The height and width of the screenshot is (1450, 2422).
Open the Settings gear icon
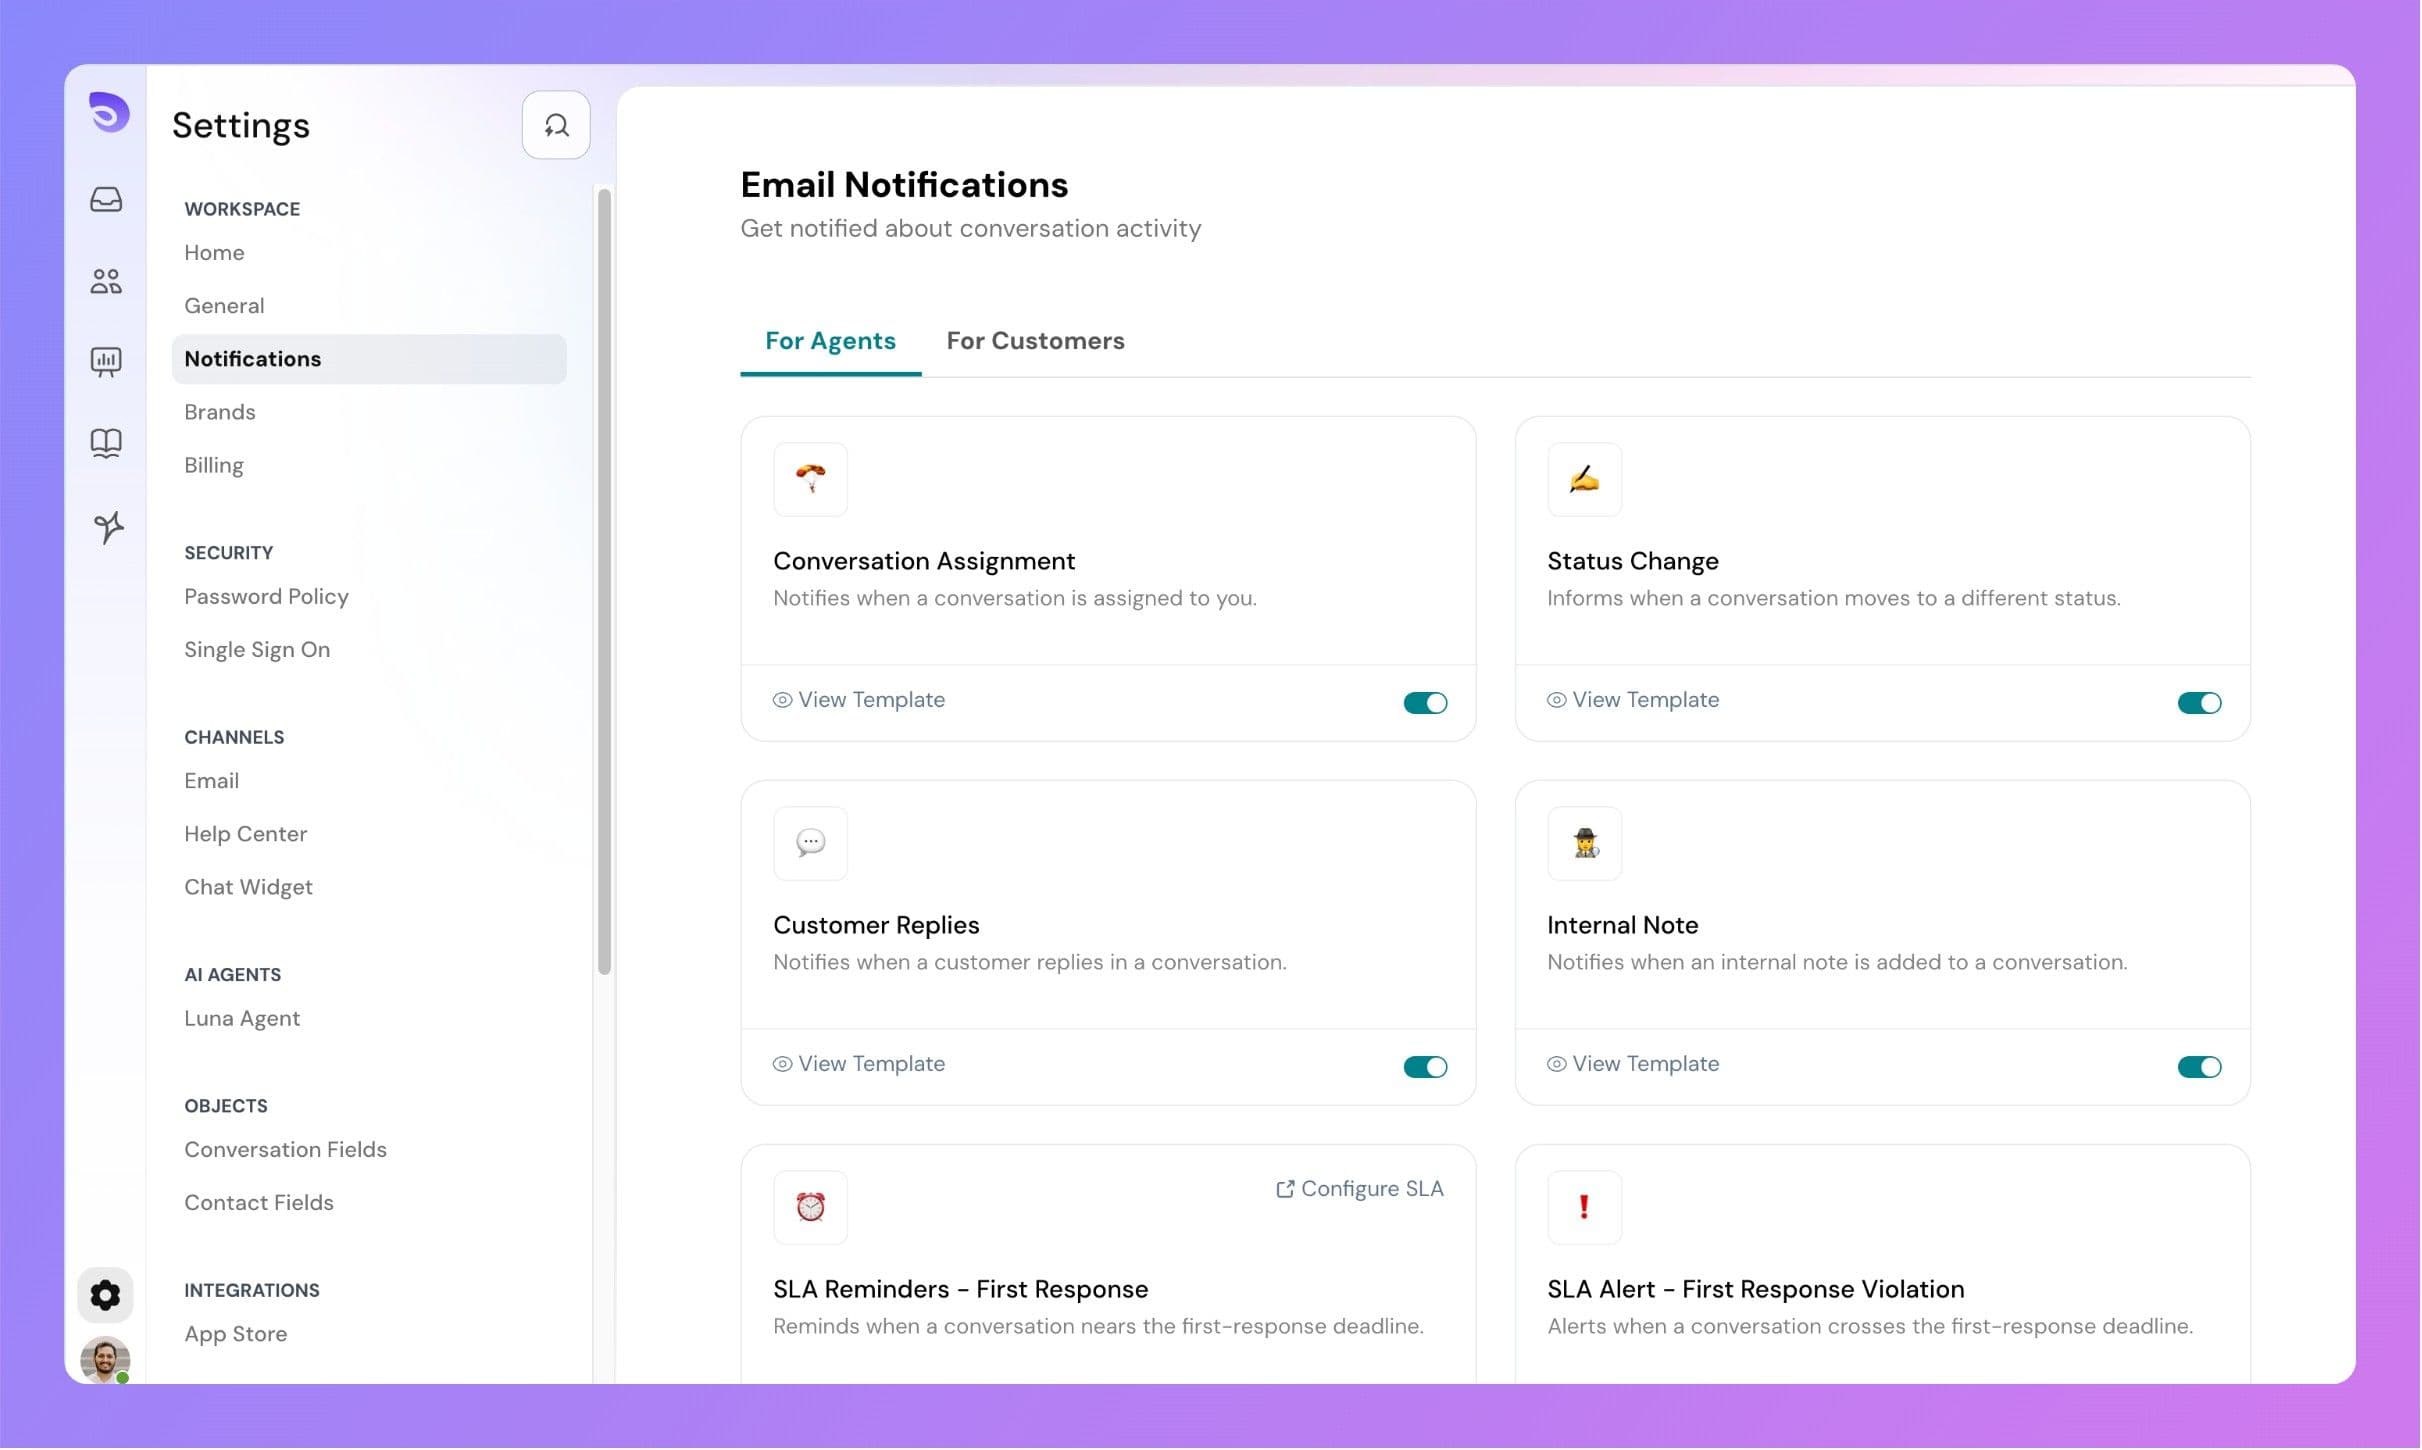point(105,1294)
